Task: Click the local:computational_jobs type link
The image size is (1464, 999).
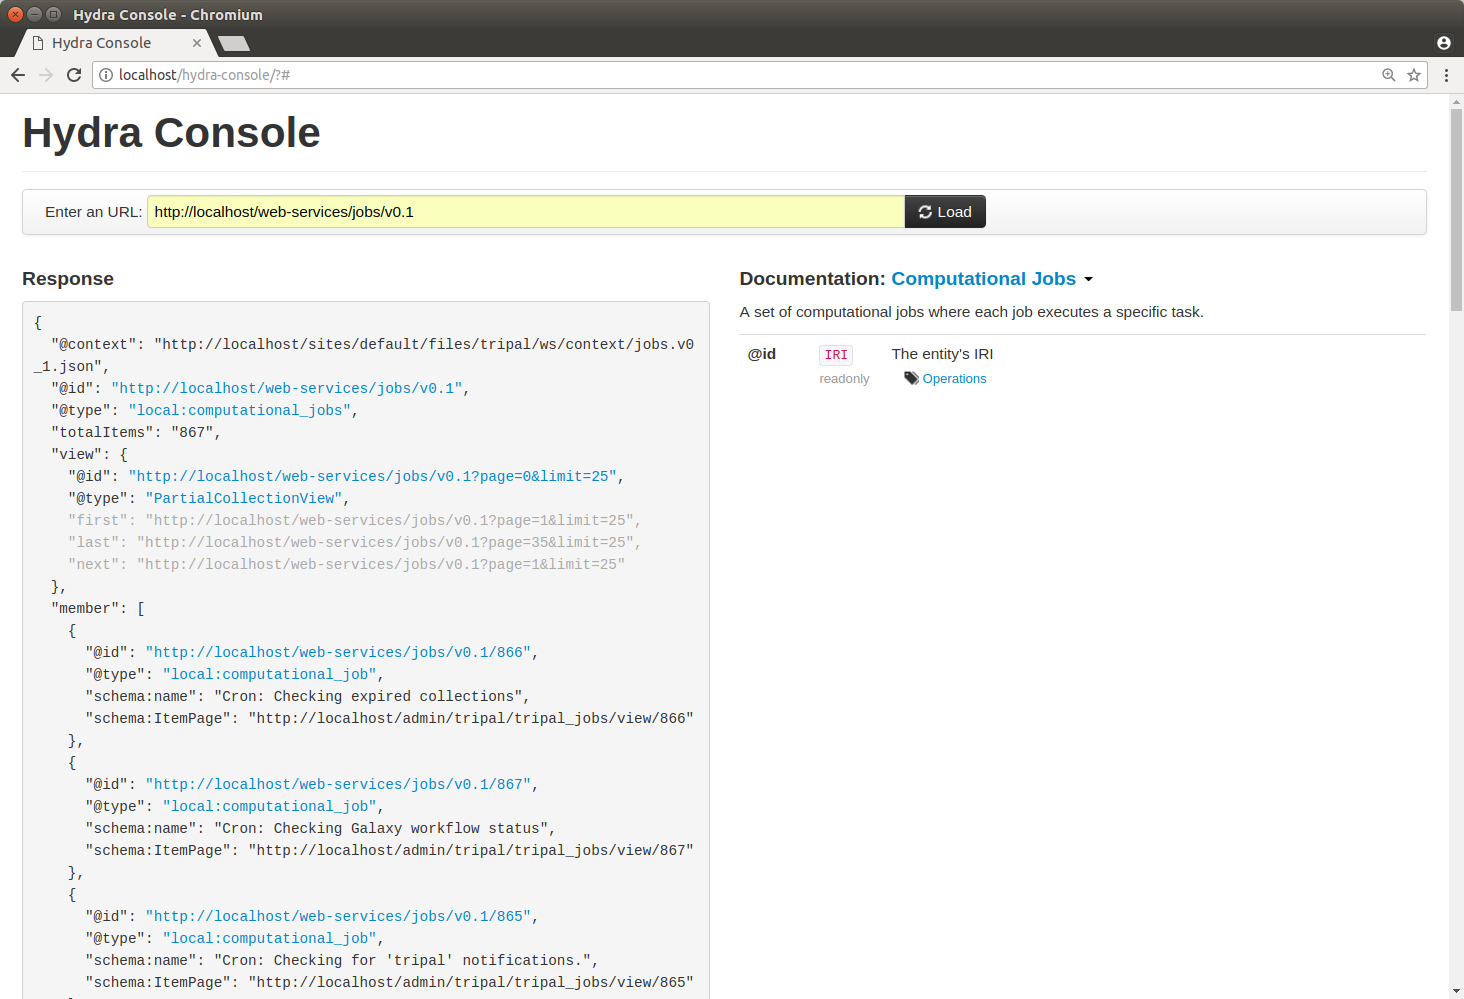Action: 239,411
